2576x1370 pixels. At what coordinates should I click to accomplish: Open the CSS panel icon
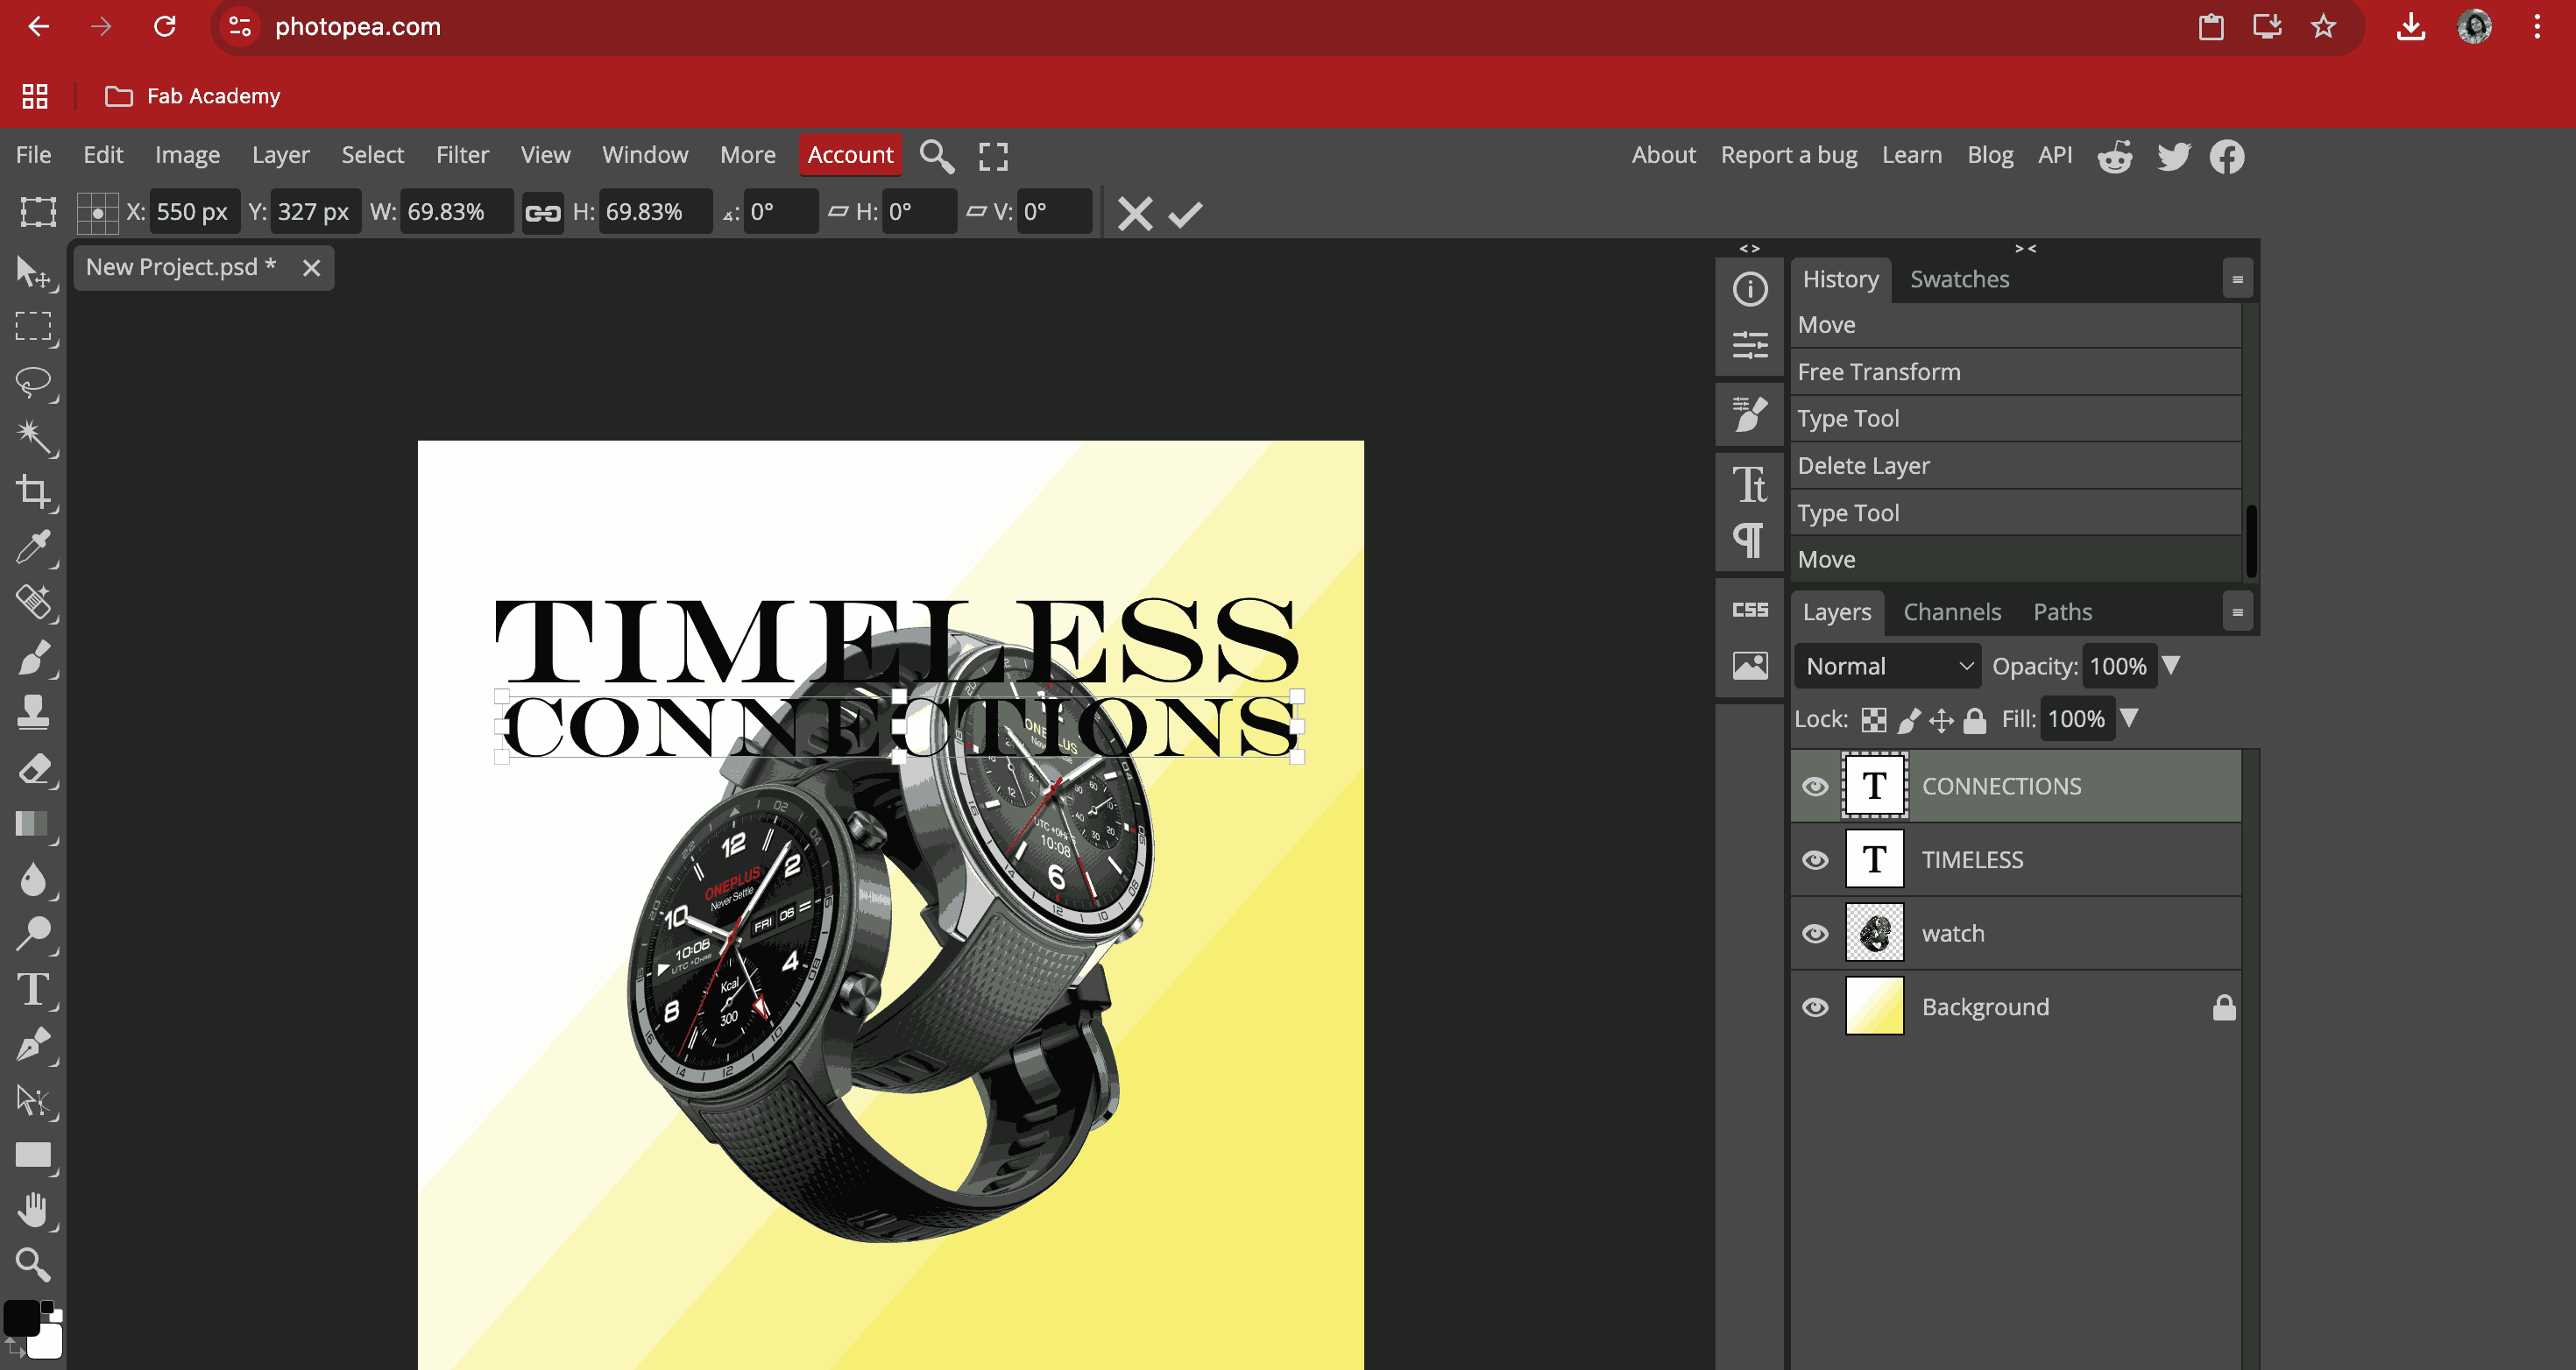pyautogui.click(x=1749, y=610)
